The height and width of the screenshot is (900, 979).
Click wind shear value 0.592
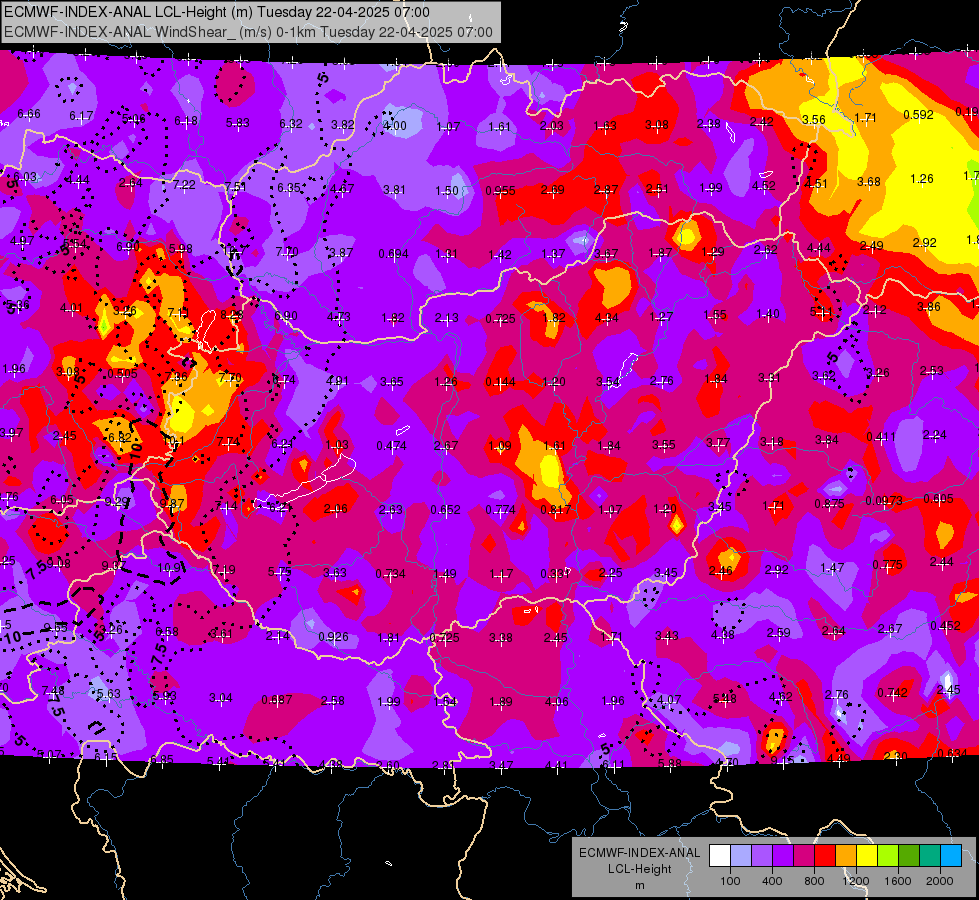[918, 114]
